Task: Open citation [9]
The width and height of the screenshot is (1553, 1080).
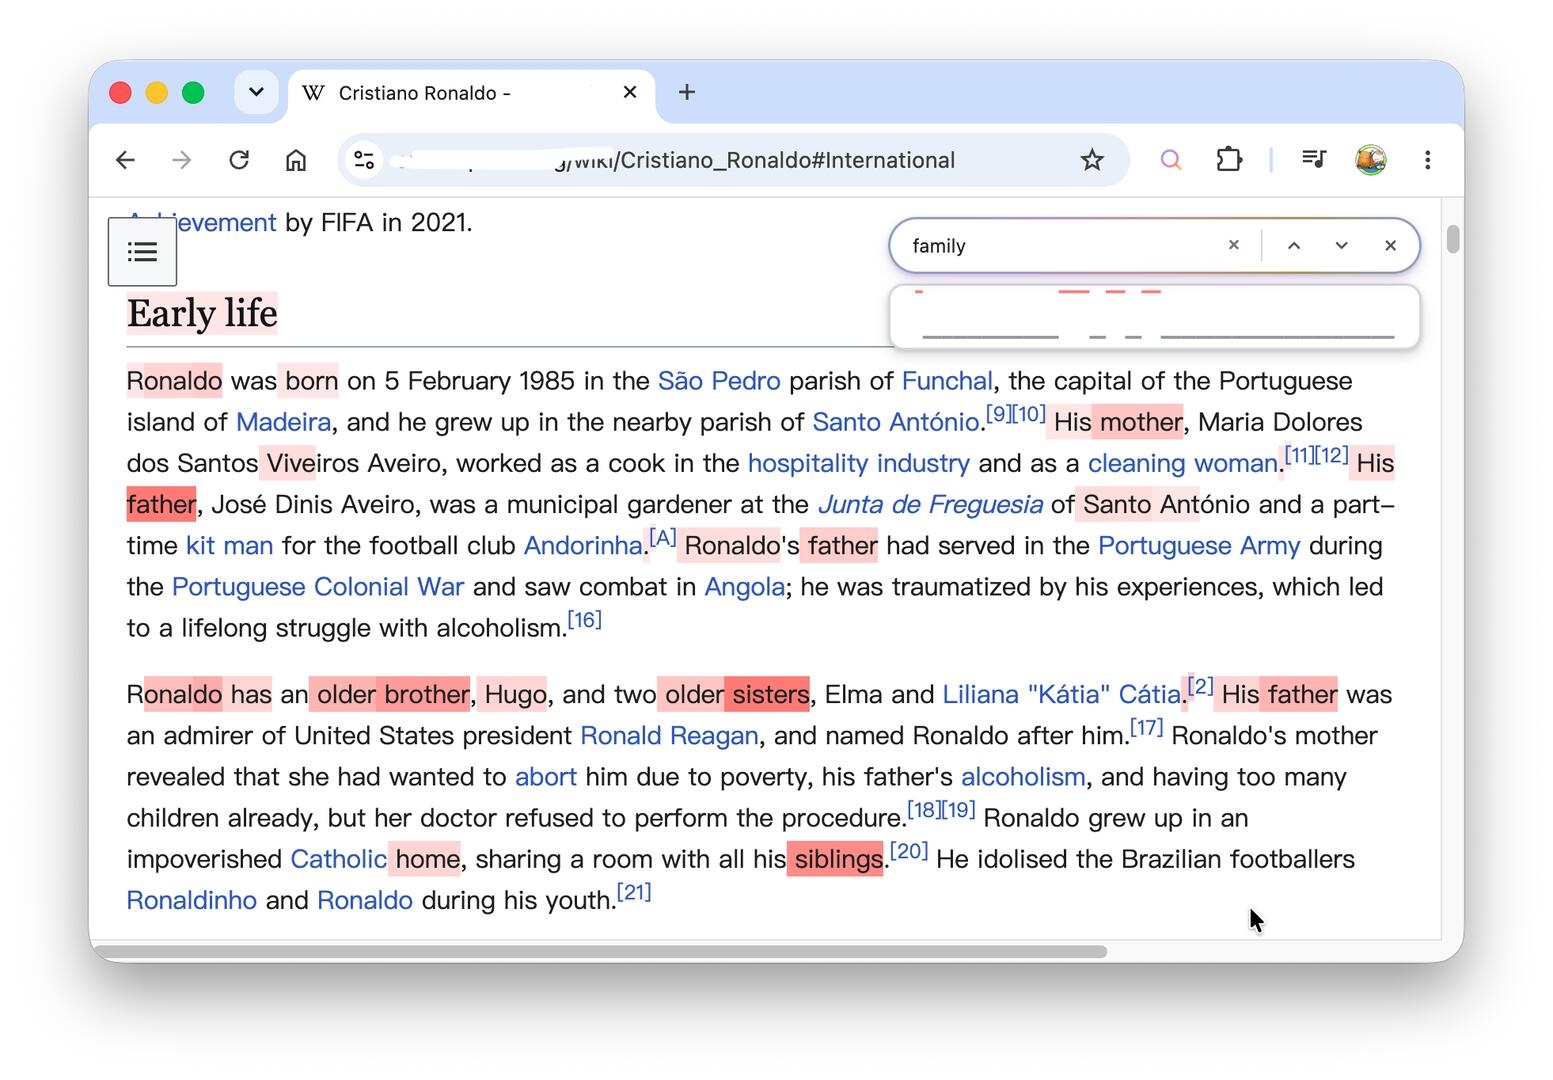Action: click(998, 414)
